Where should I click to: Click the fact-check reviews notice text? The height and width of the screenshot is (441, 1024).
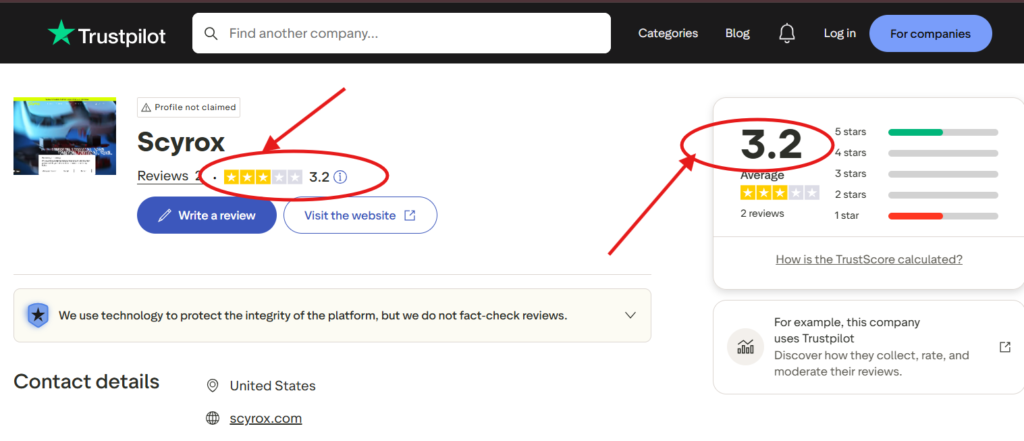pyautogui.click(x=313, y=316)
